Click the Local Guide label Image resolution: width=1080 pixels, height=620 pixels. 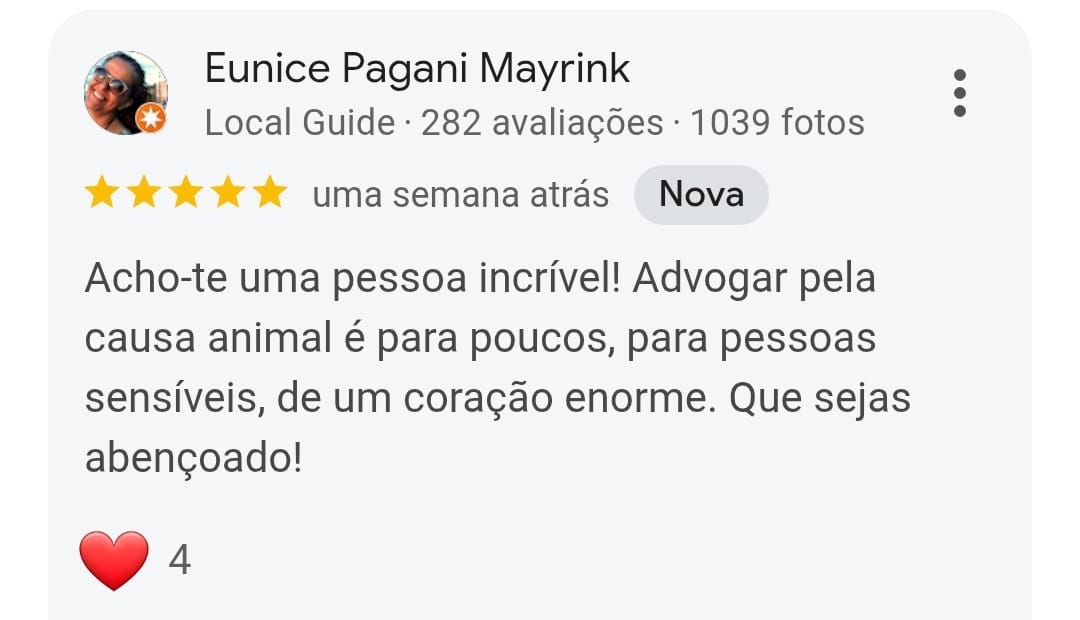300,123
